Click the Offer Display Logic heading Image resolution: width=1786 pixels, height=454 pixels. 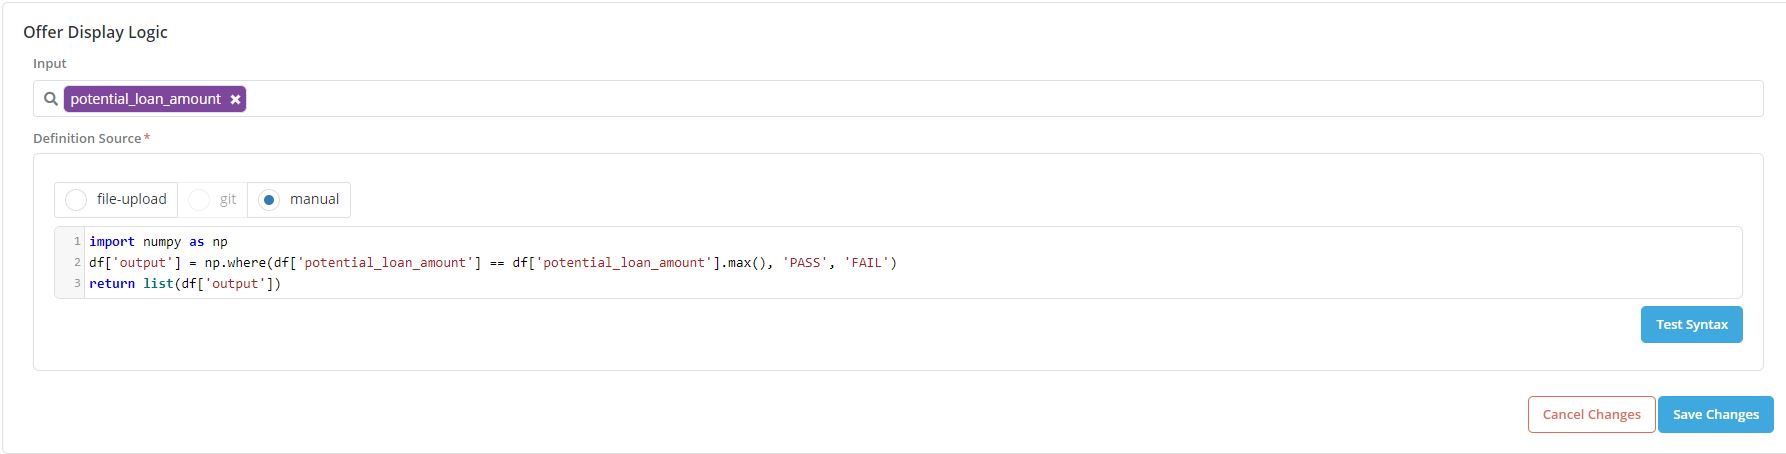[95, 32]
